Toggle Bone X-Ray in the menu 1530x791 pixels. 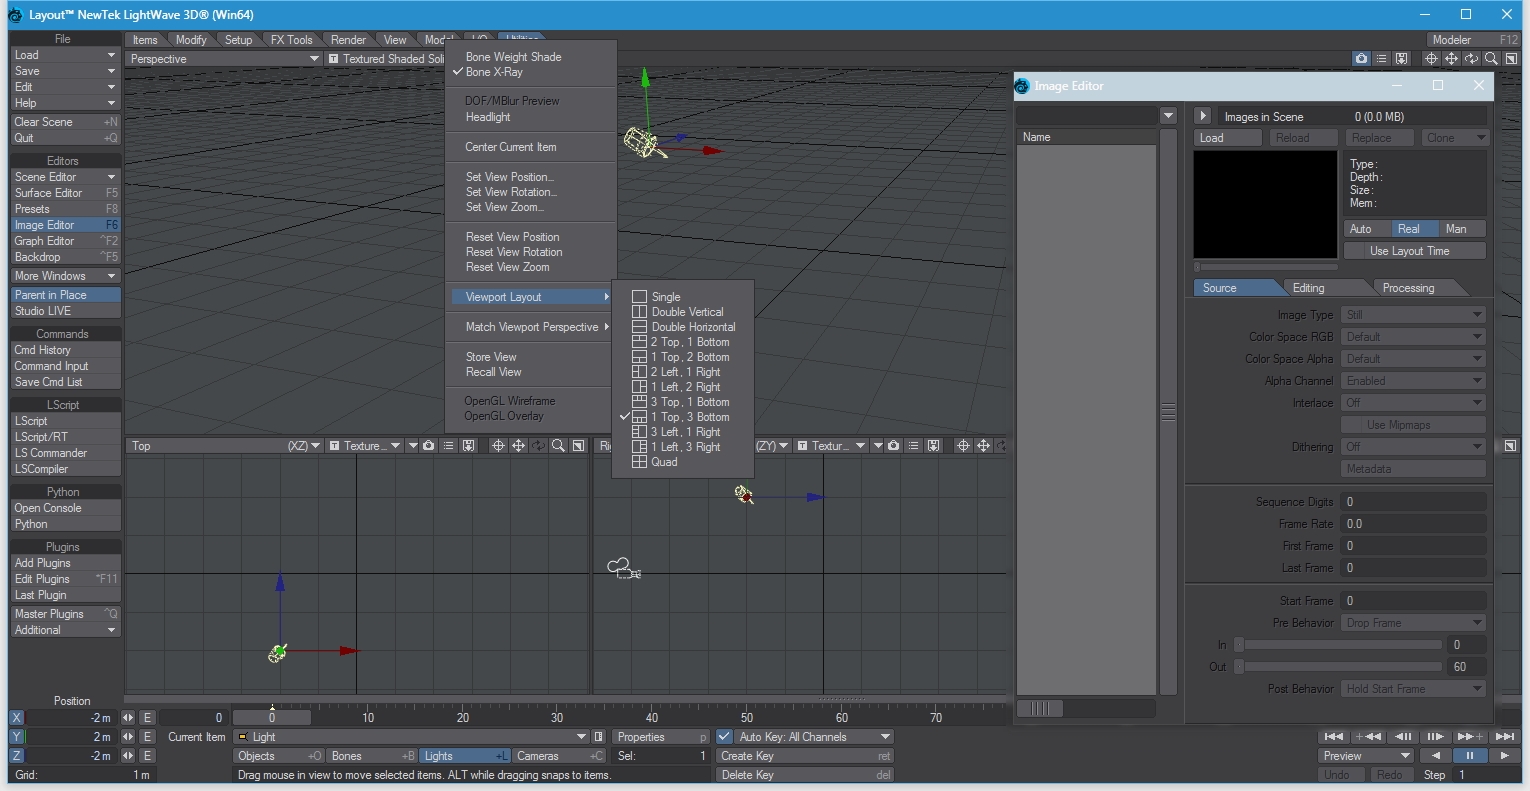(494, 72)
